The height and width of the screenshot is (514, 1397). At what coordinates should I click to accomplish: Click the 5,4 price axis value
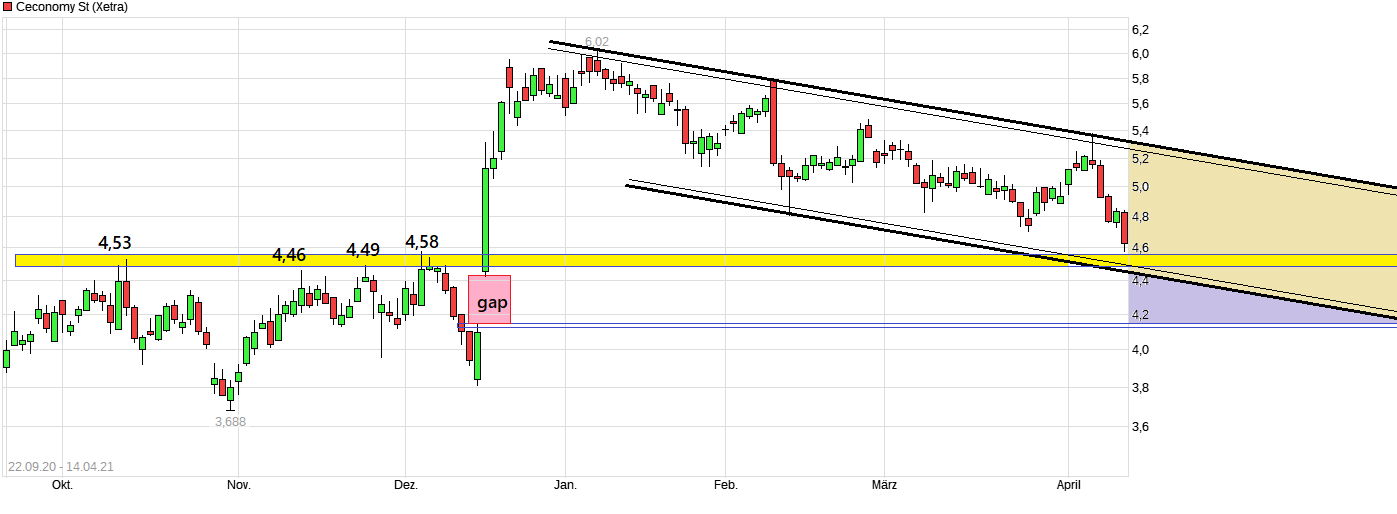point(1140,131)
